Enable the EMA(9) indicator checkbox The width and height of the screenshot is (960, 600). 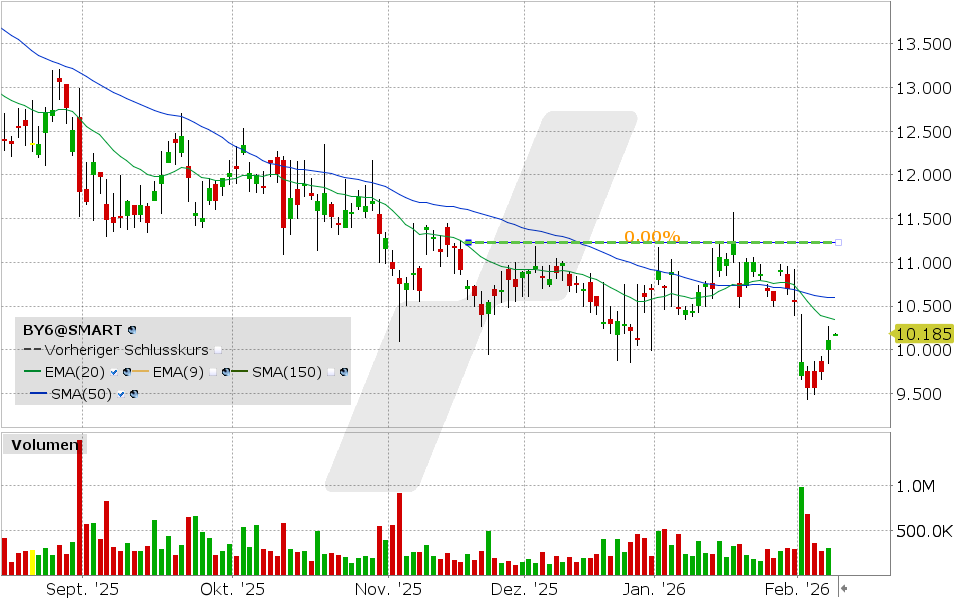212,371
